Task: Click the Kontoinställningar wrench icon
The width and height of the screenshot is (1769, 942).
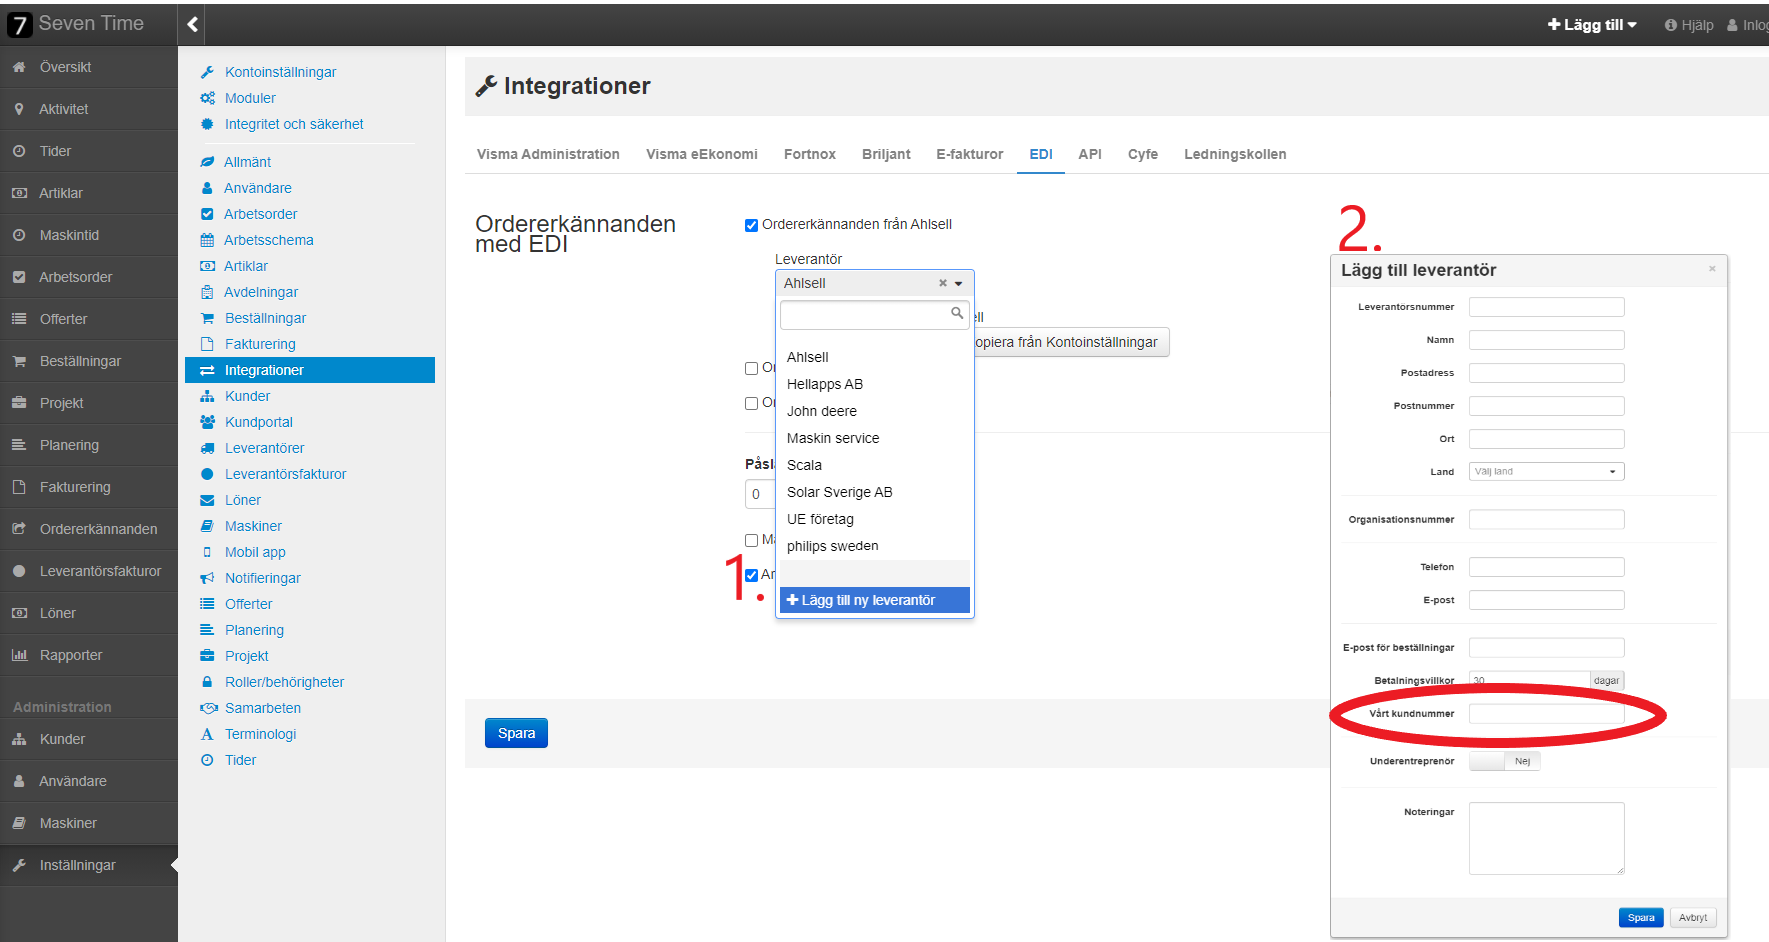Action: [x=207, y=72]
